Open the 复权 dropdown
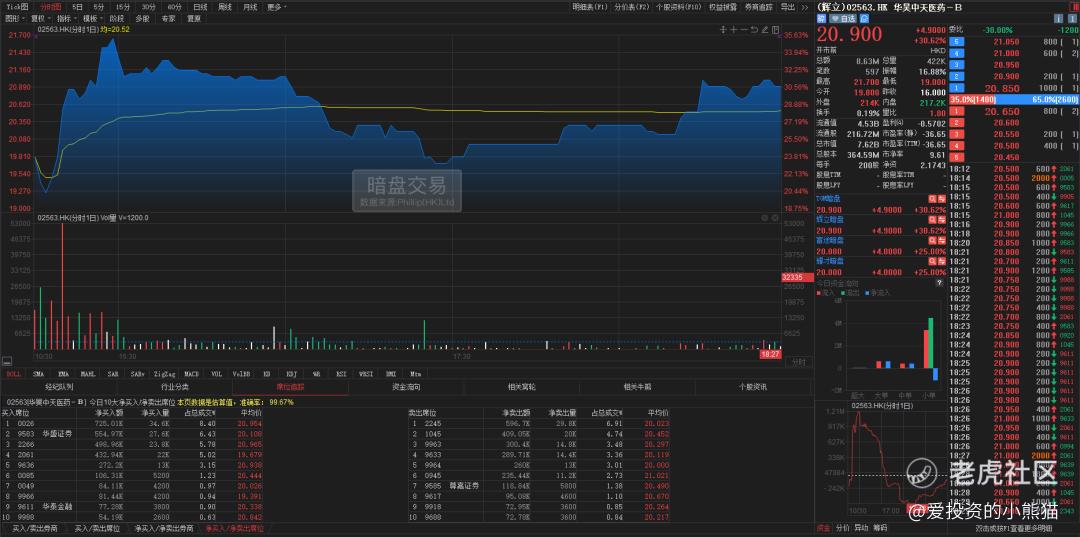Screen dimensions: 1080x537 click(39, 19)
